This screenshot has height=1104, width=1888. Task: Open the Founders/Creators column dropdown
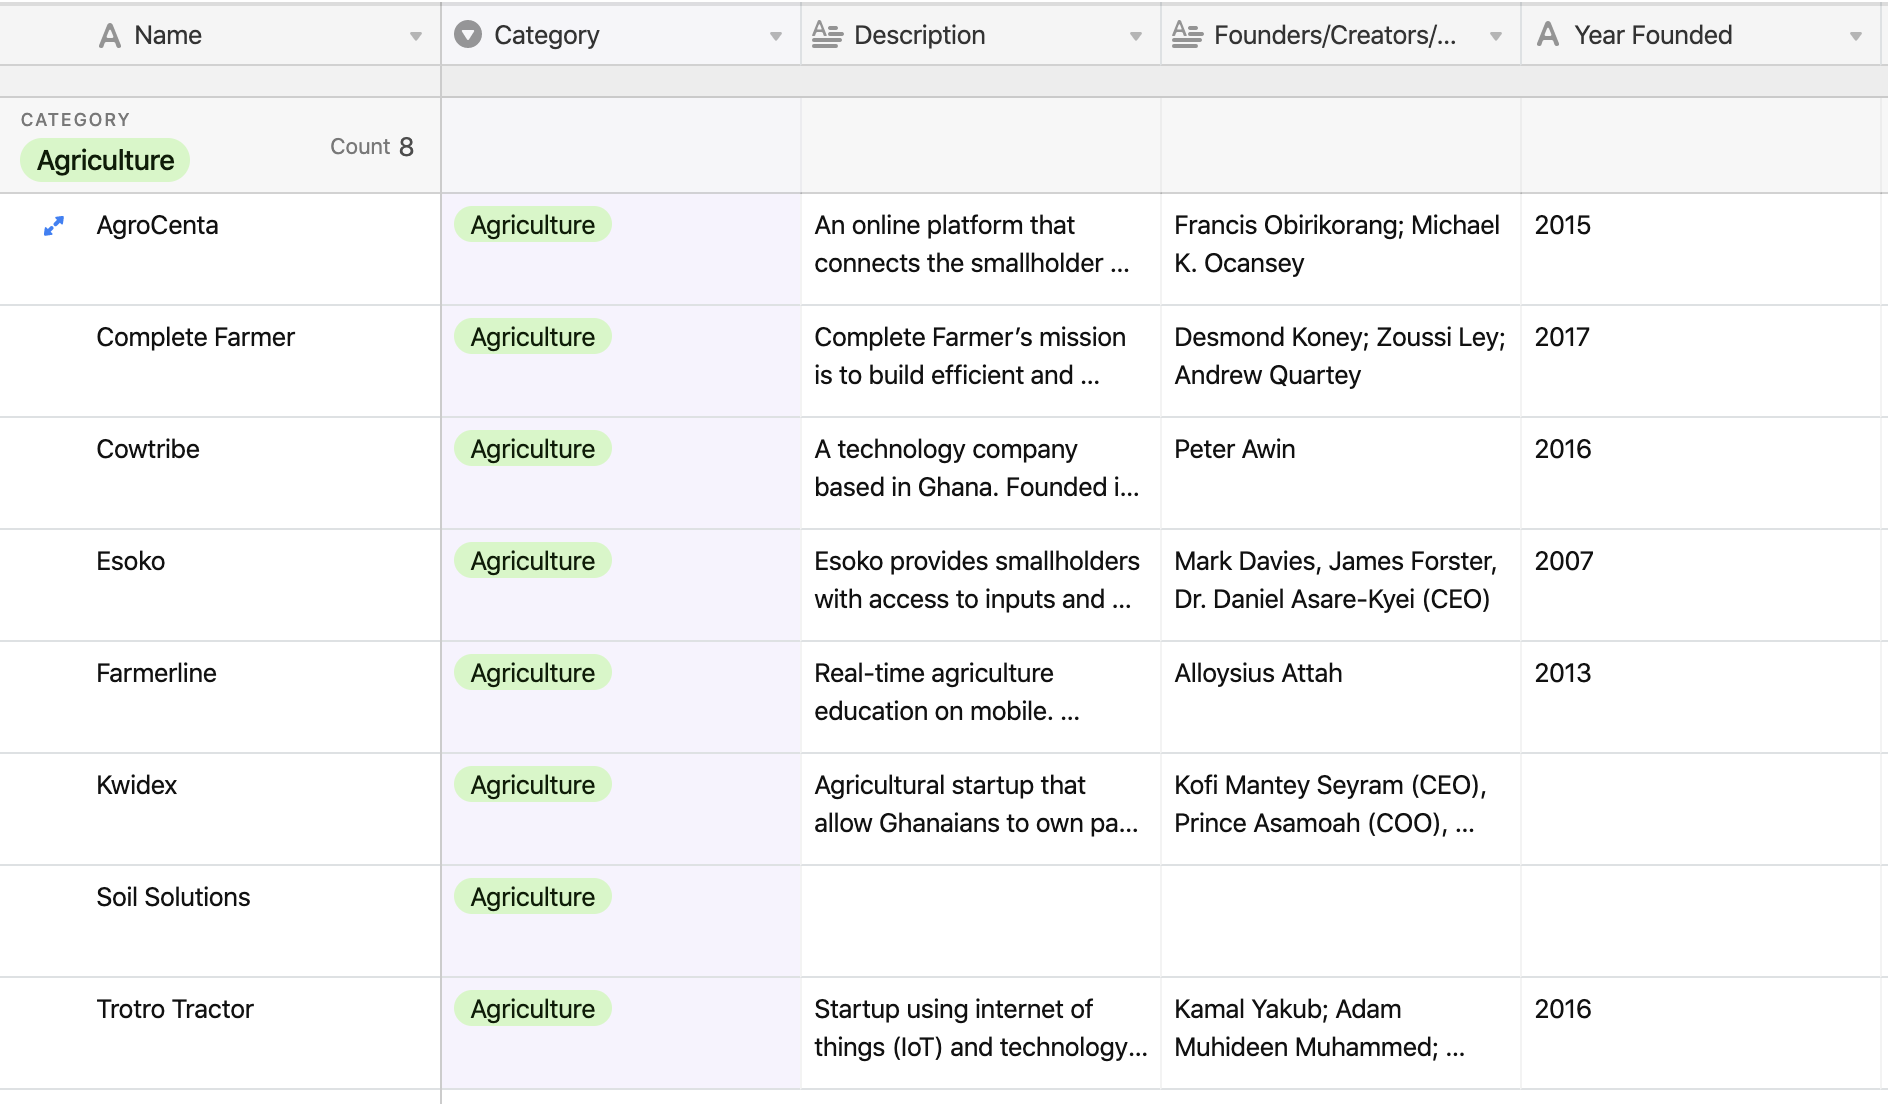[x=1495, y=35]
